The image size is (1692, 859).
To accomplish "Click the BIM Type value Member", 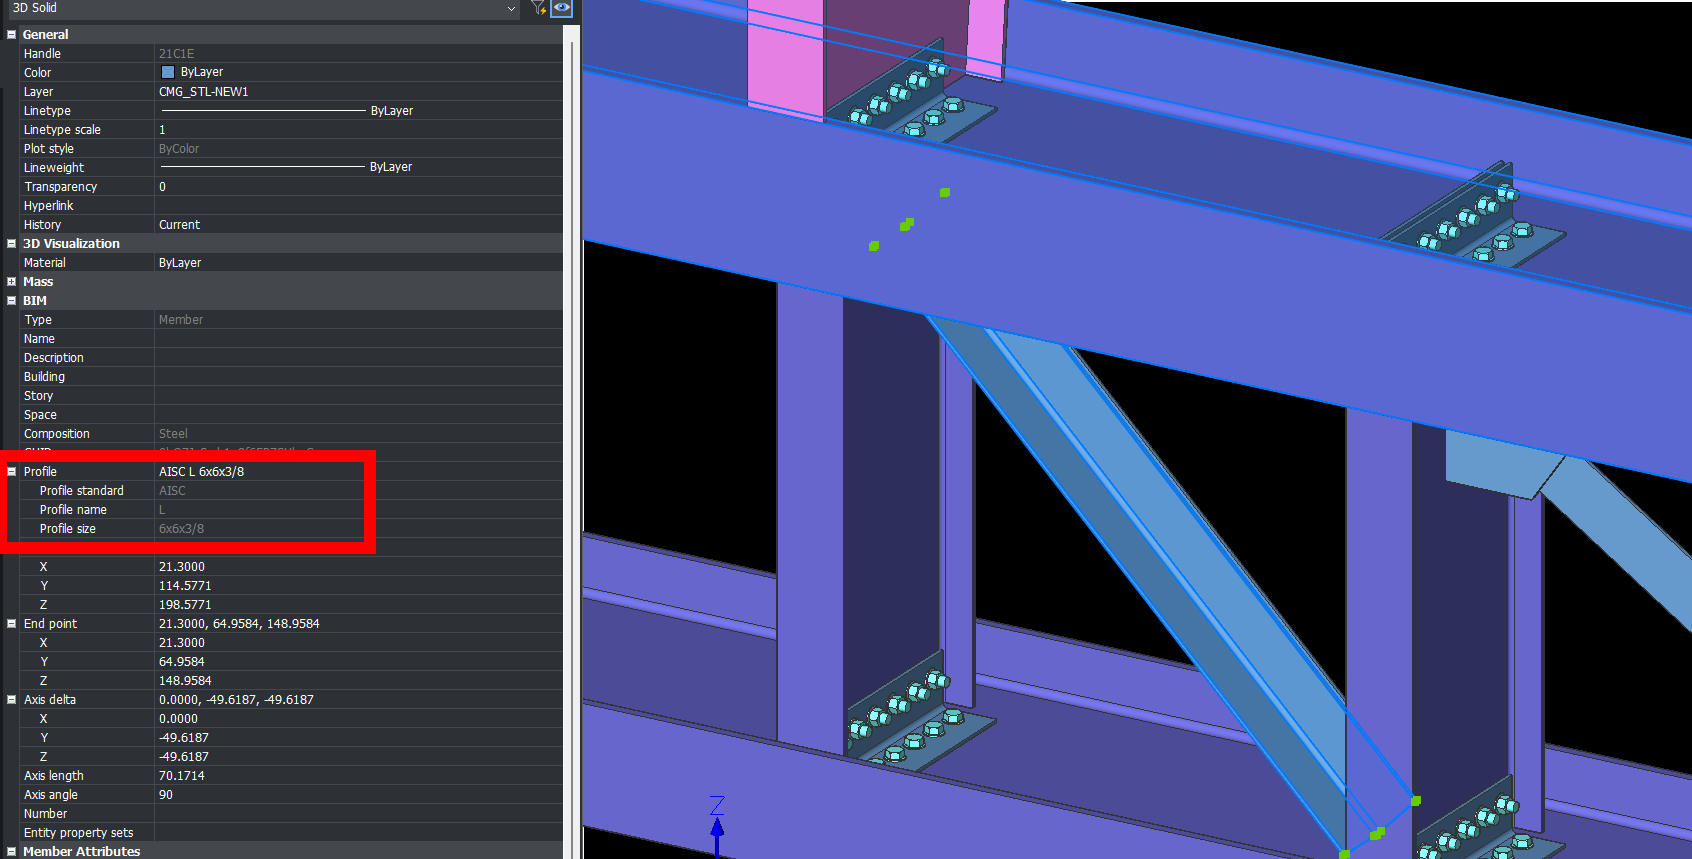I will pos(181,320).
